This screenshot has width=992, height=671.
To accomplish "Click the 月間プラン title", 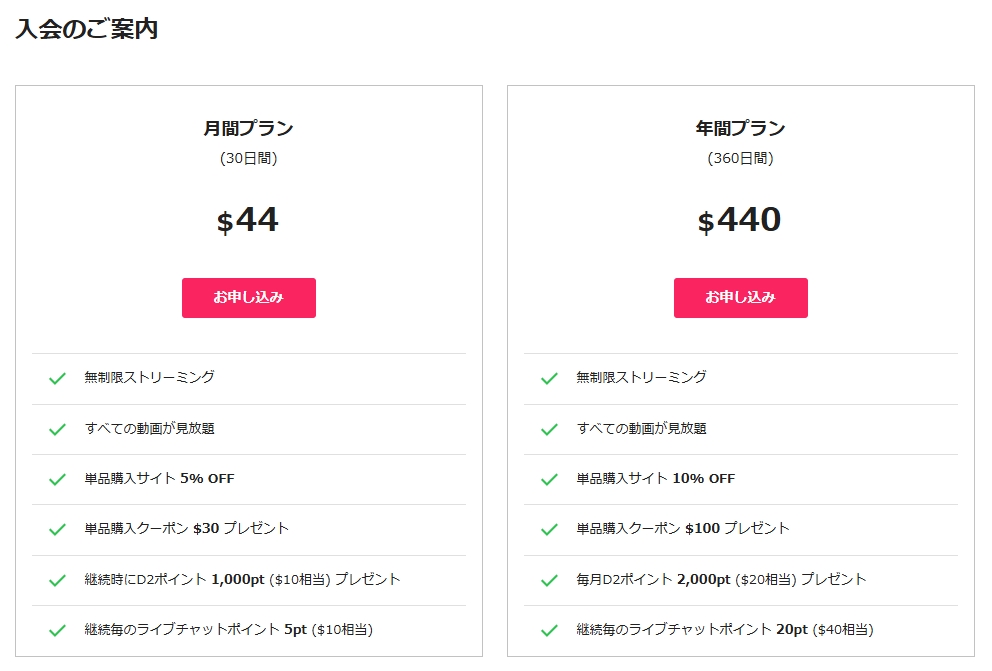I will pyautogui.click(x=248, y=128).
